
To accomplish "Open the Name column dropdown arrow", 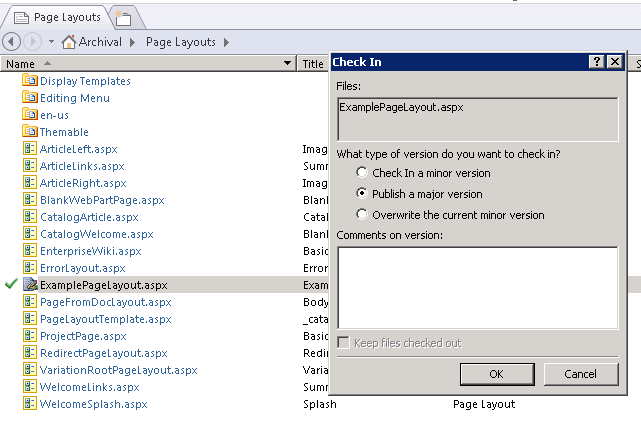I will (x=288, y=64).
